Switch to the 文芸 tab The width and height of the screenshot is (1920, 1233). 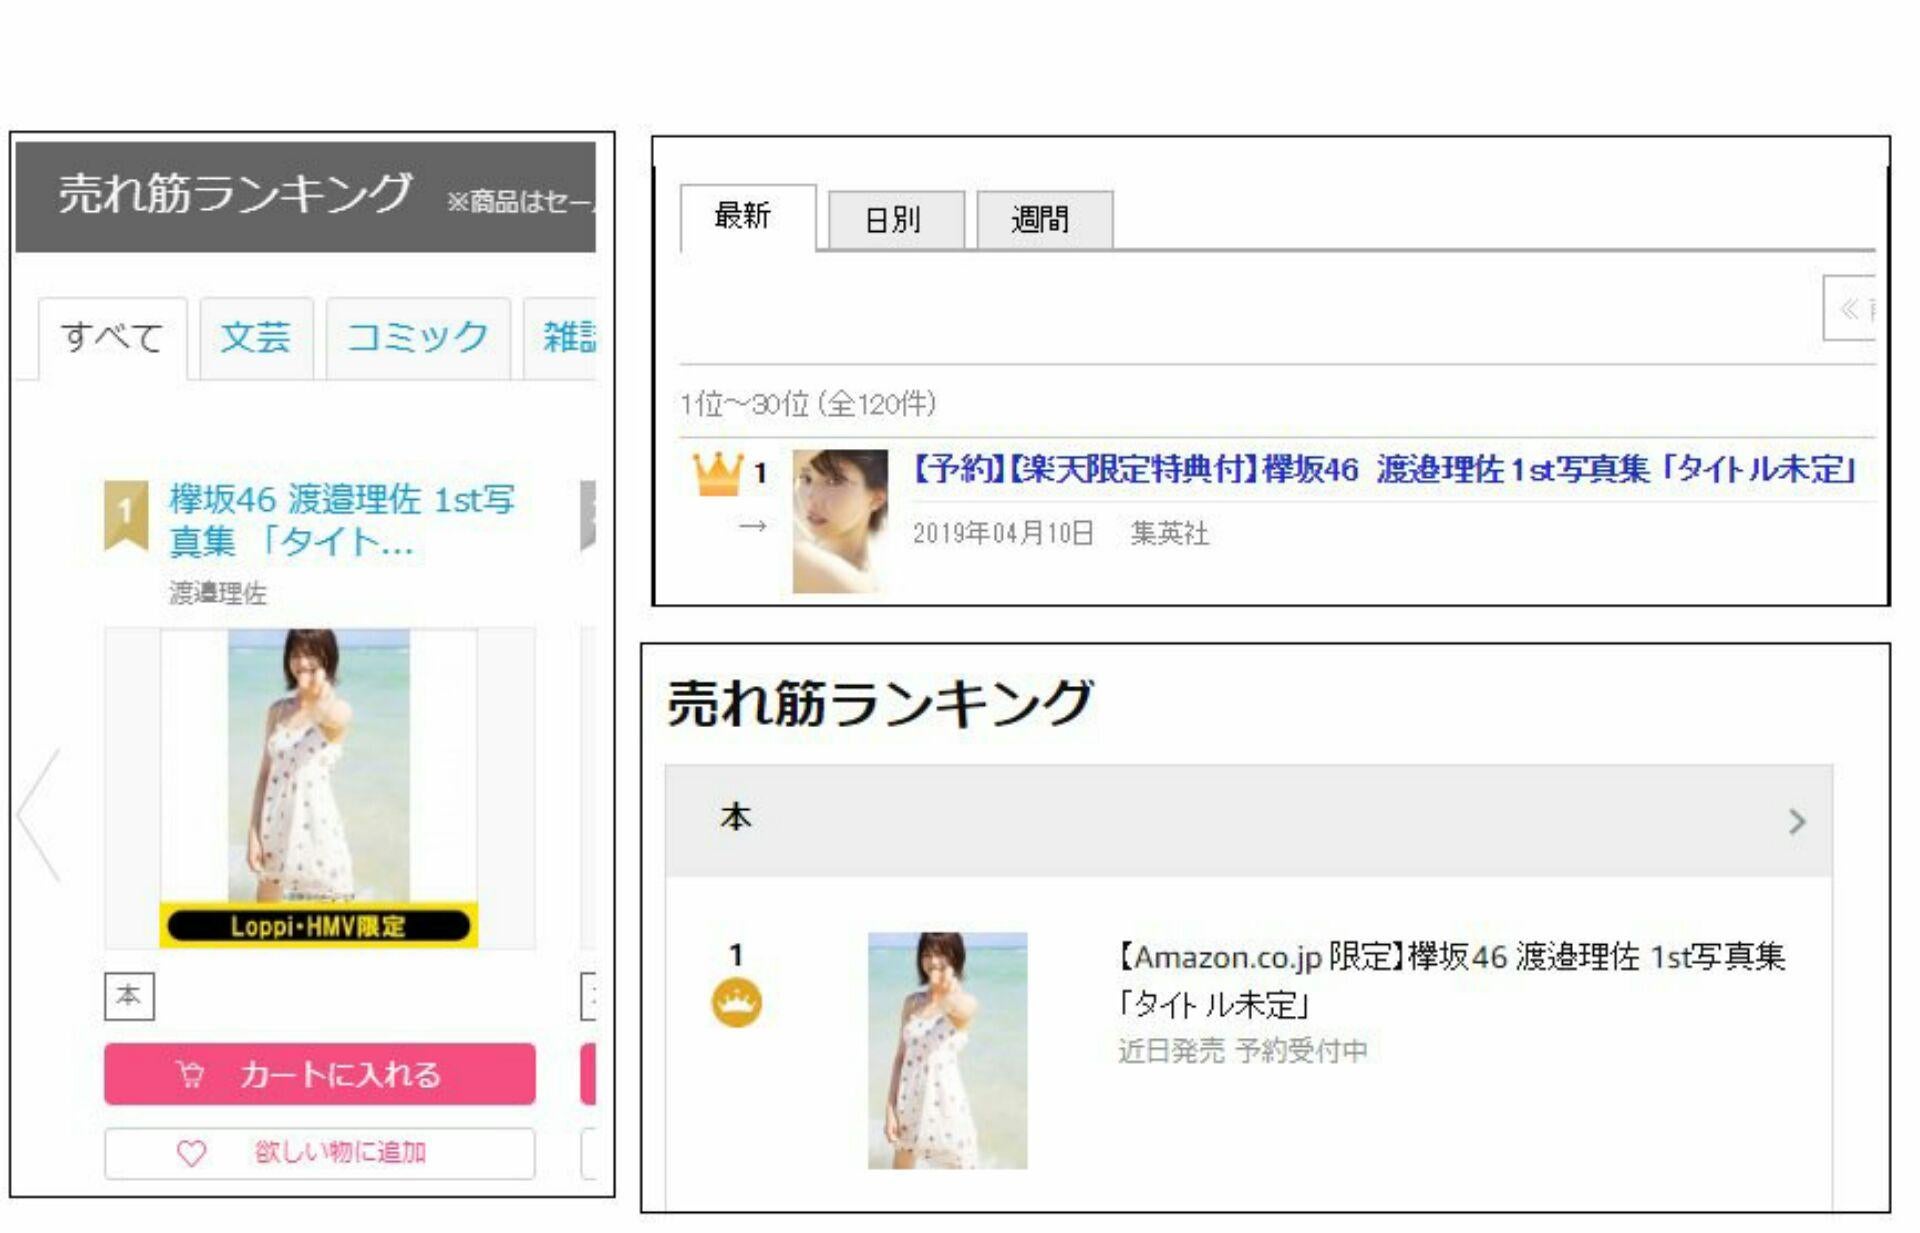[x=256, y=338]
